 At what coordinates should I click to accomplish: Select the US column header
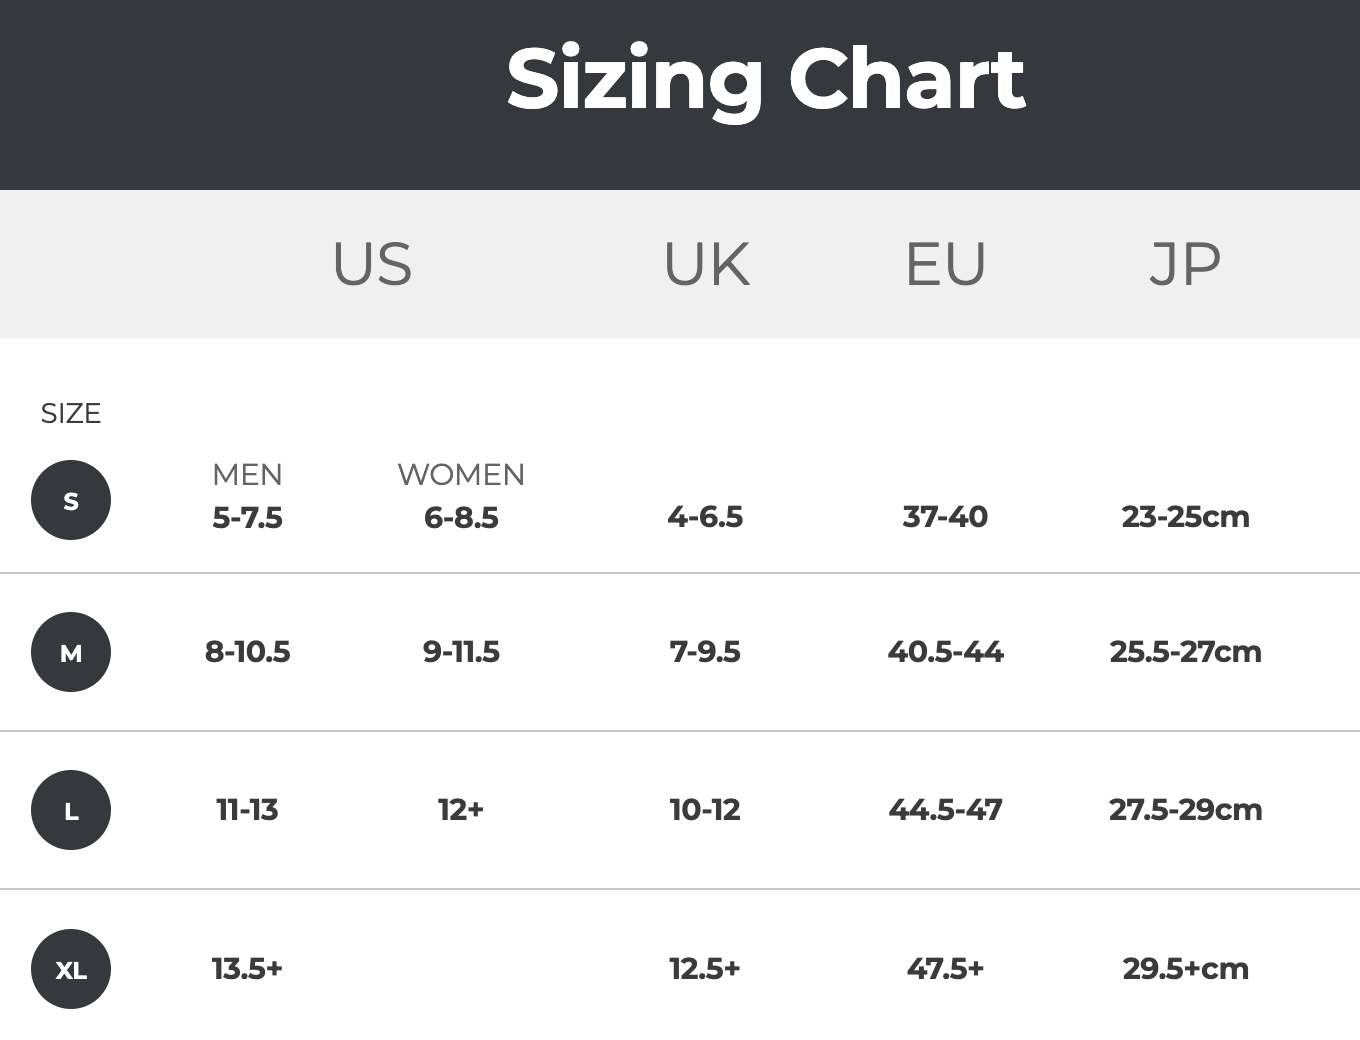coord(372,264)
